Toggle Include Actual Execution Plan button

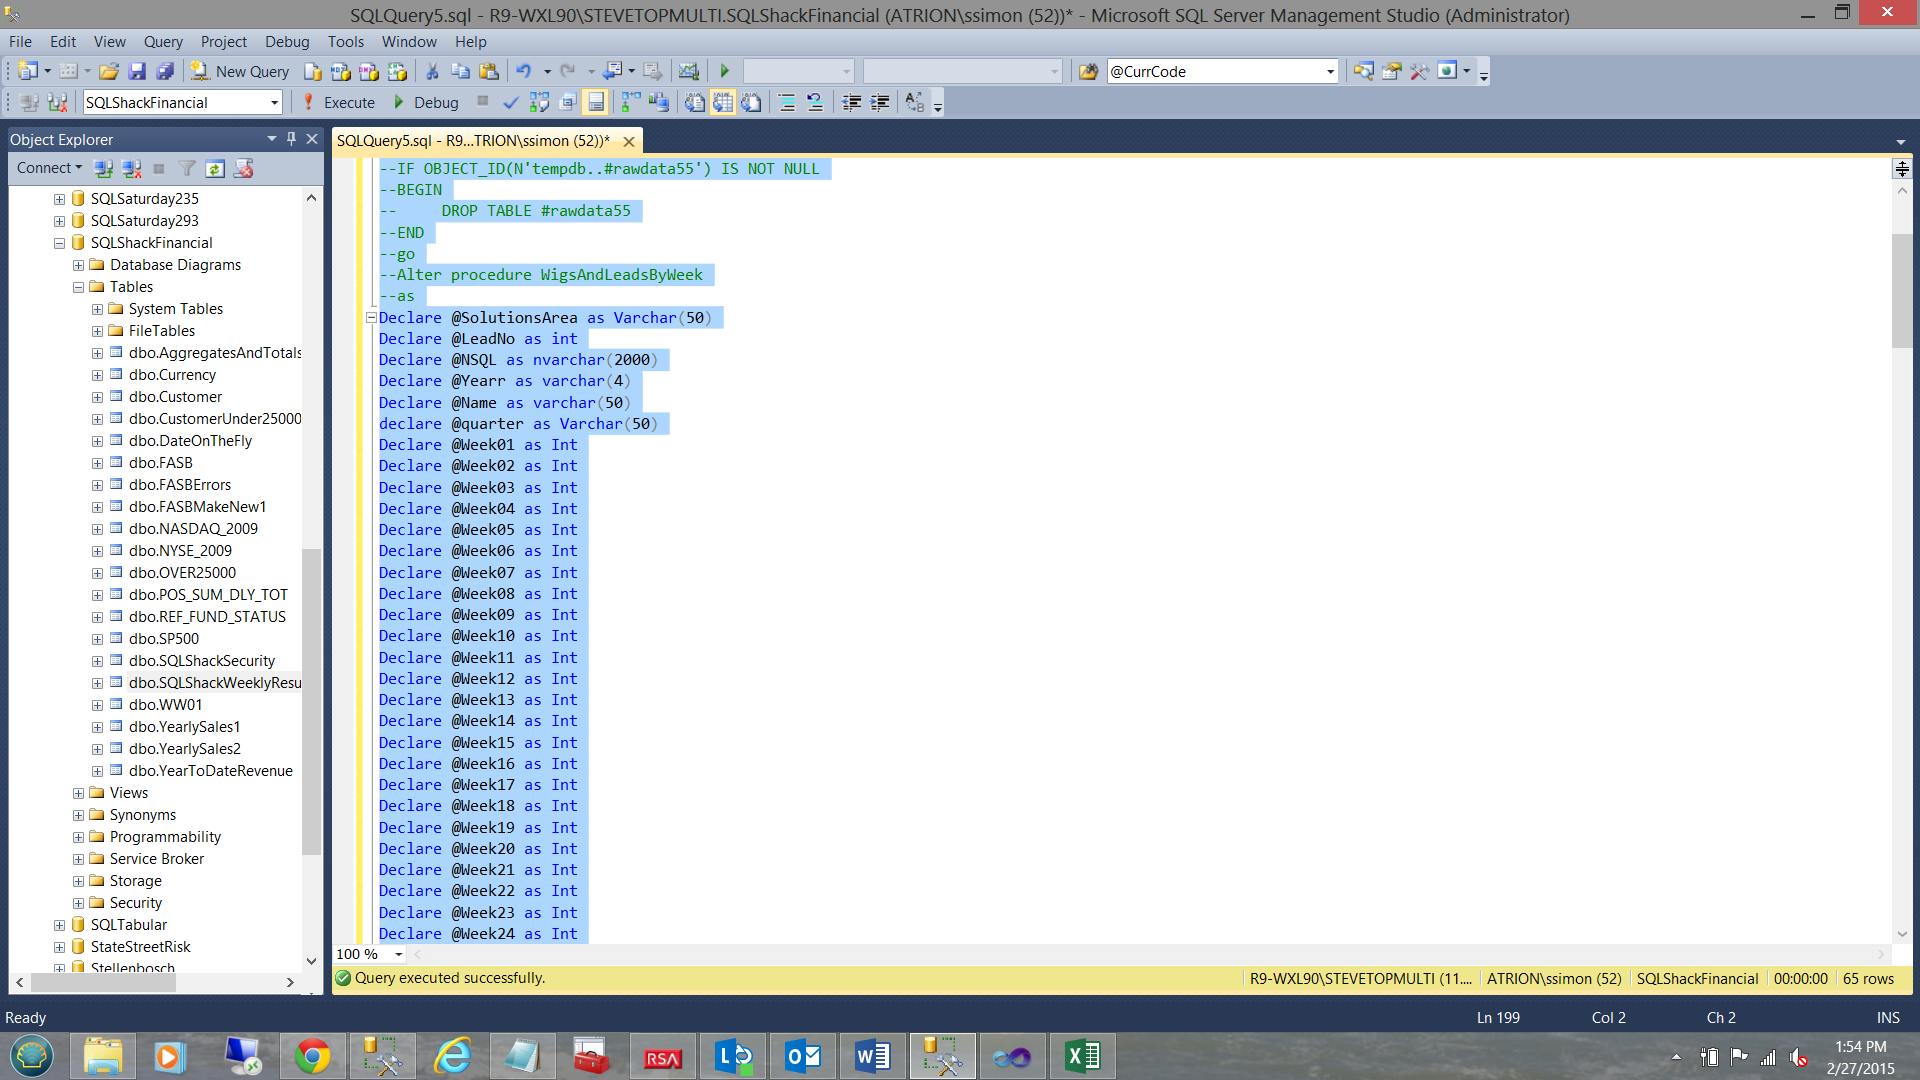[630, 102]
